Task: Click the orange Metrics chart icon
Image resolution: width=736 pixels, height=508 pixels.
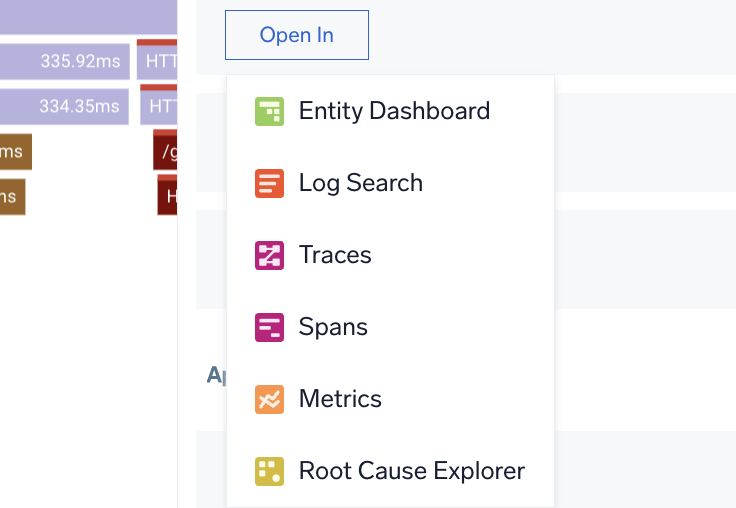Action: coord(269,399)
